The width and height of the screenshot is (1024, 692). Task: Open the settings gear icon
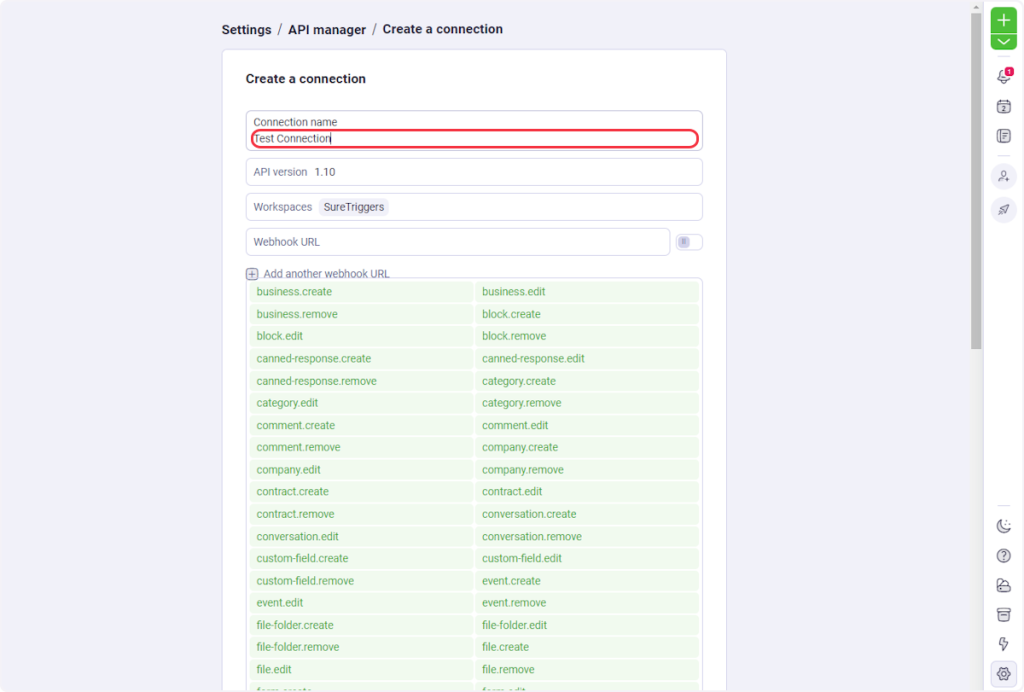tap(1003, 674)
